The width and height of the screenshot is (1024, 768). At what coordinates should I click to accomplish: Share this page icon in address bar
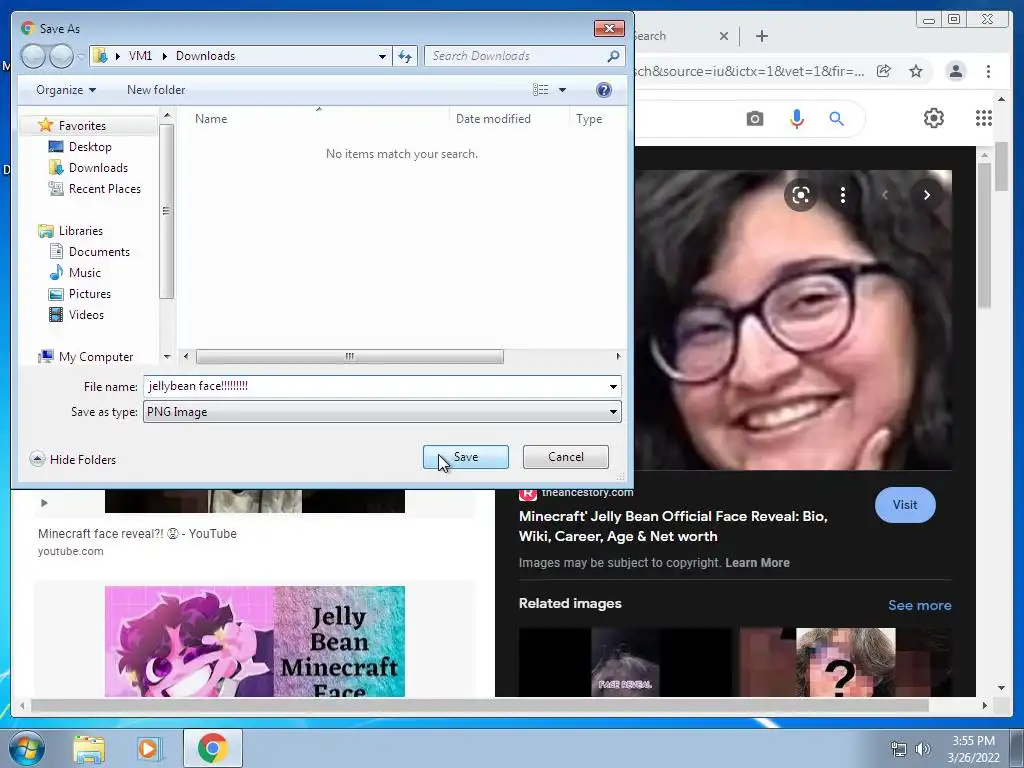coord(883,71)
